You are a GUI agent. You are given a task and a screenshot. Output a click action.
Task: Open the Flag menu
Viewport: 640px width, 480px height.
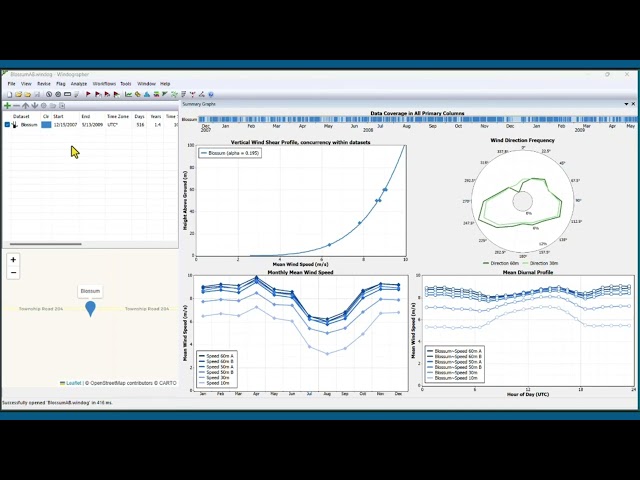pyautogui.click(x=61, y=84)
